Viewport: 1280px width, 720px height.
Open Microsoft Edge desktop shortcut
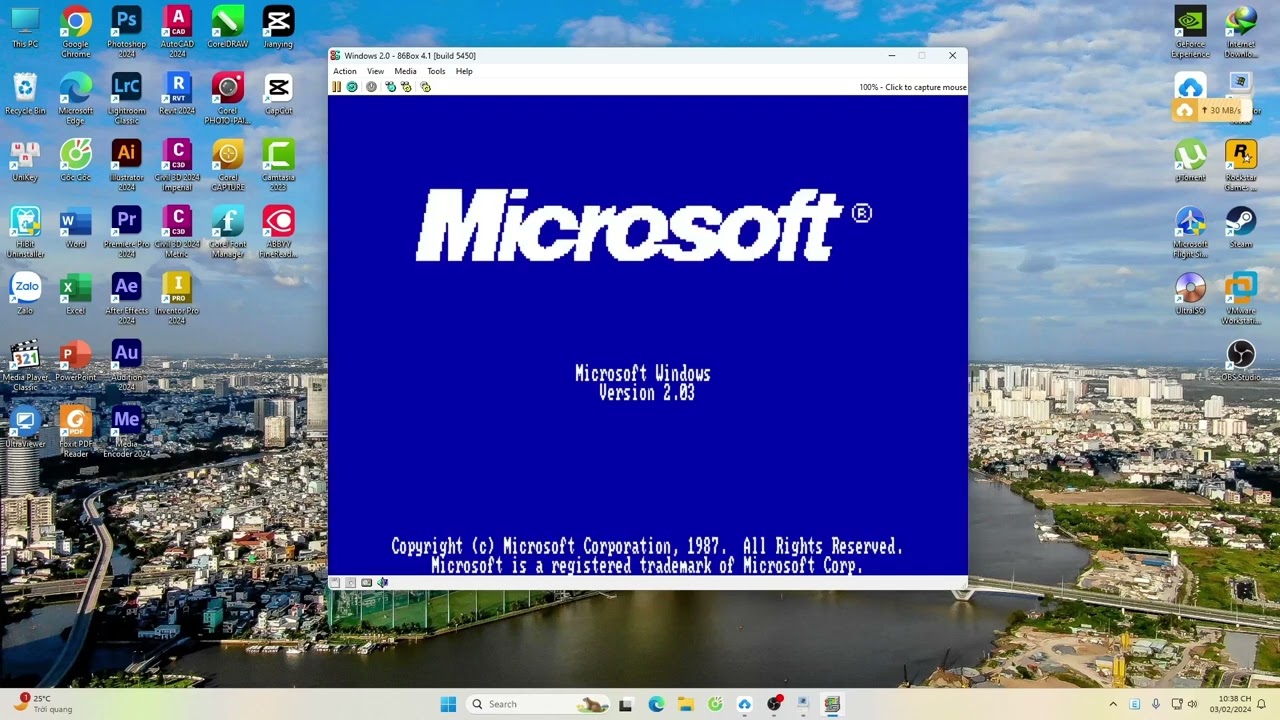(x=76, y=98)
